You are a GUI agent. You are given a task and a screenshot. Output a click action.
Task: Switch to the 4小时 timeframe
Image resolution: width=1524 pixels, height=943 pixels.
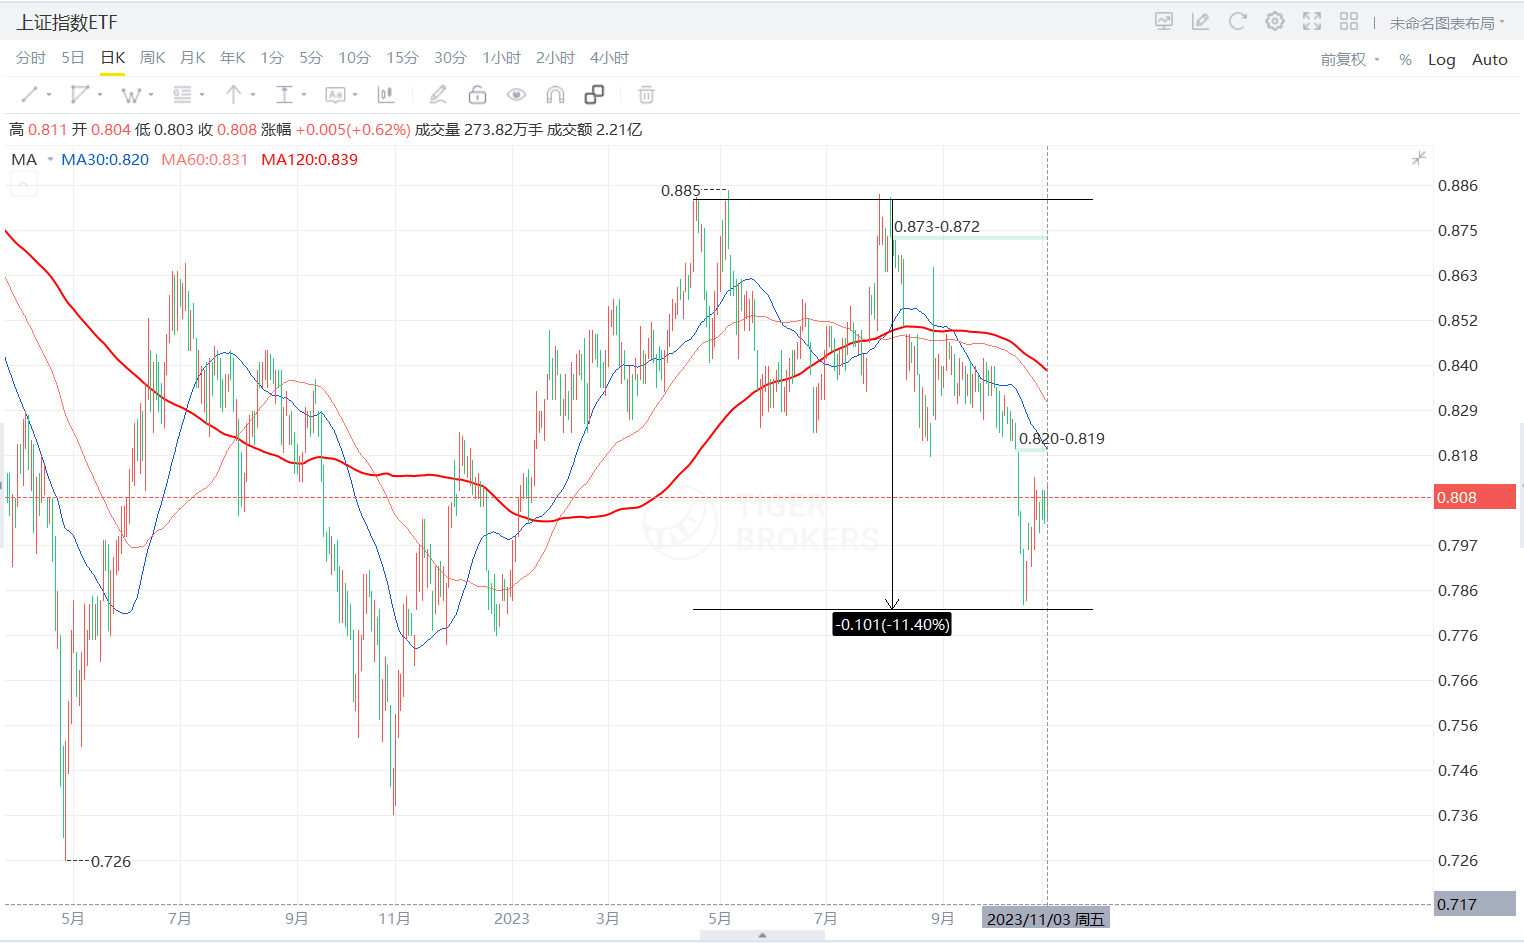[609, 58]
